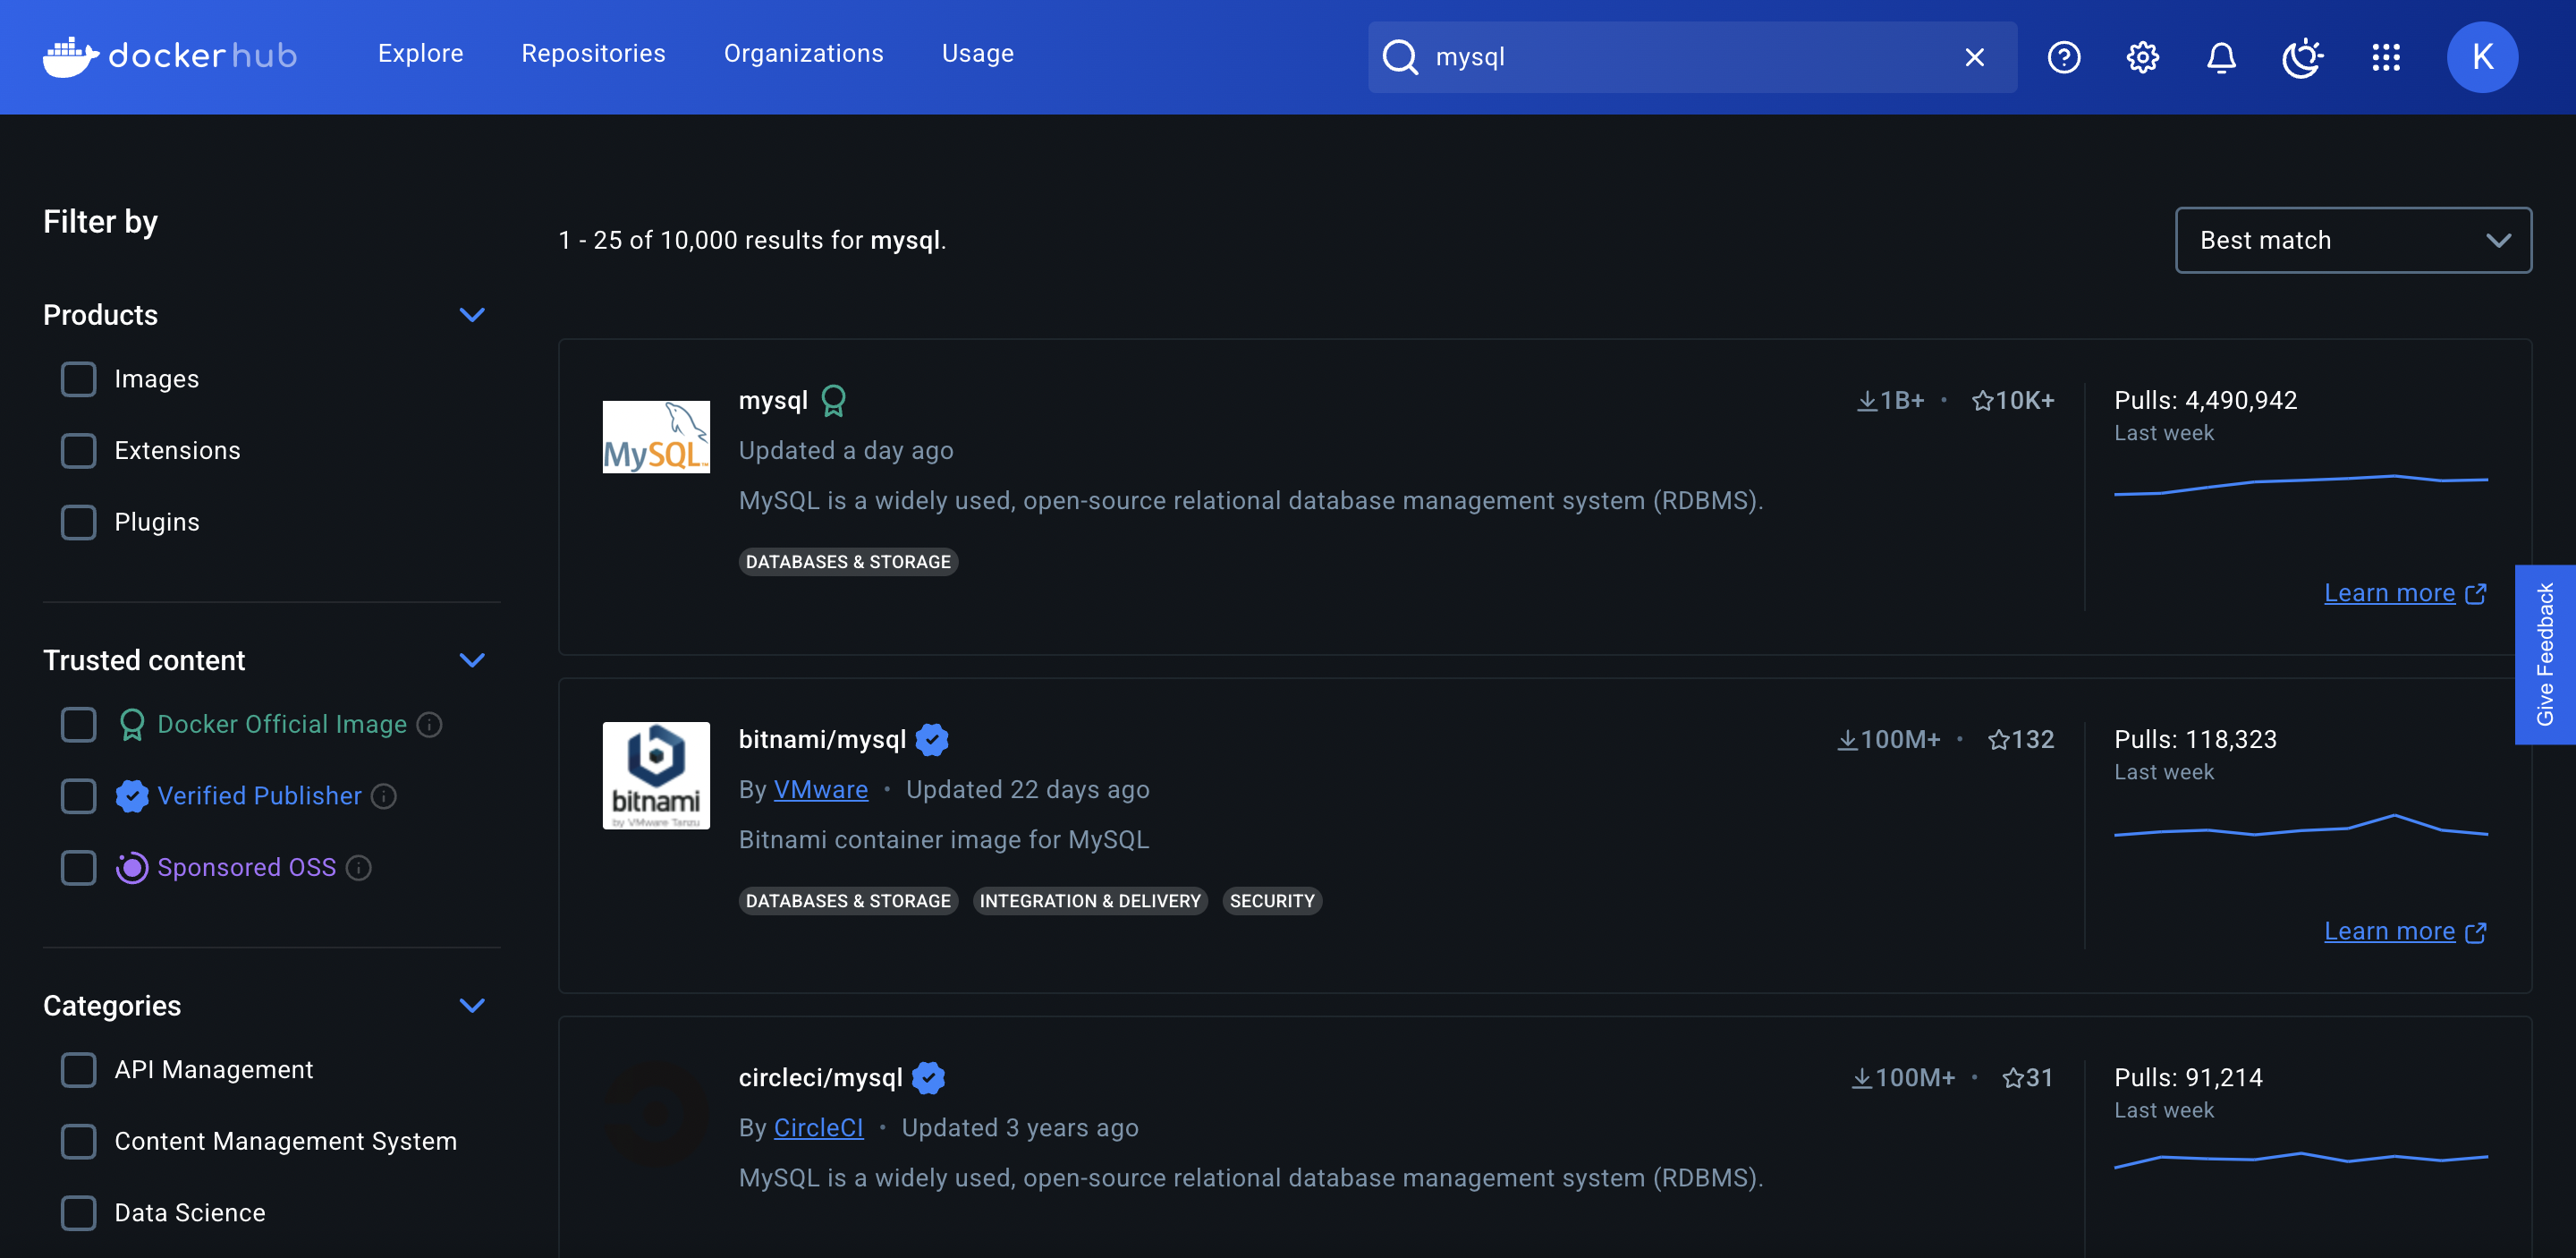Collapse the Trusted content section
2576x1258 pixels.
(471, 660)
